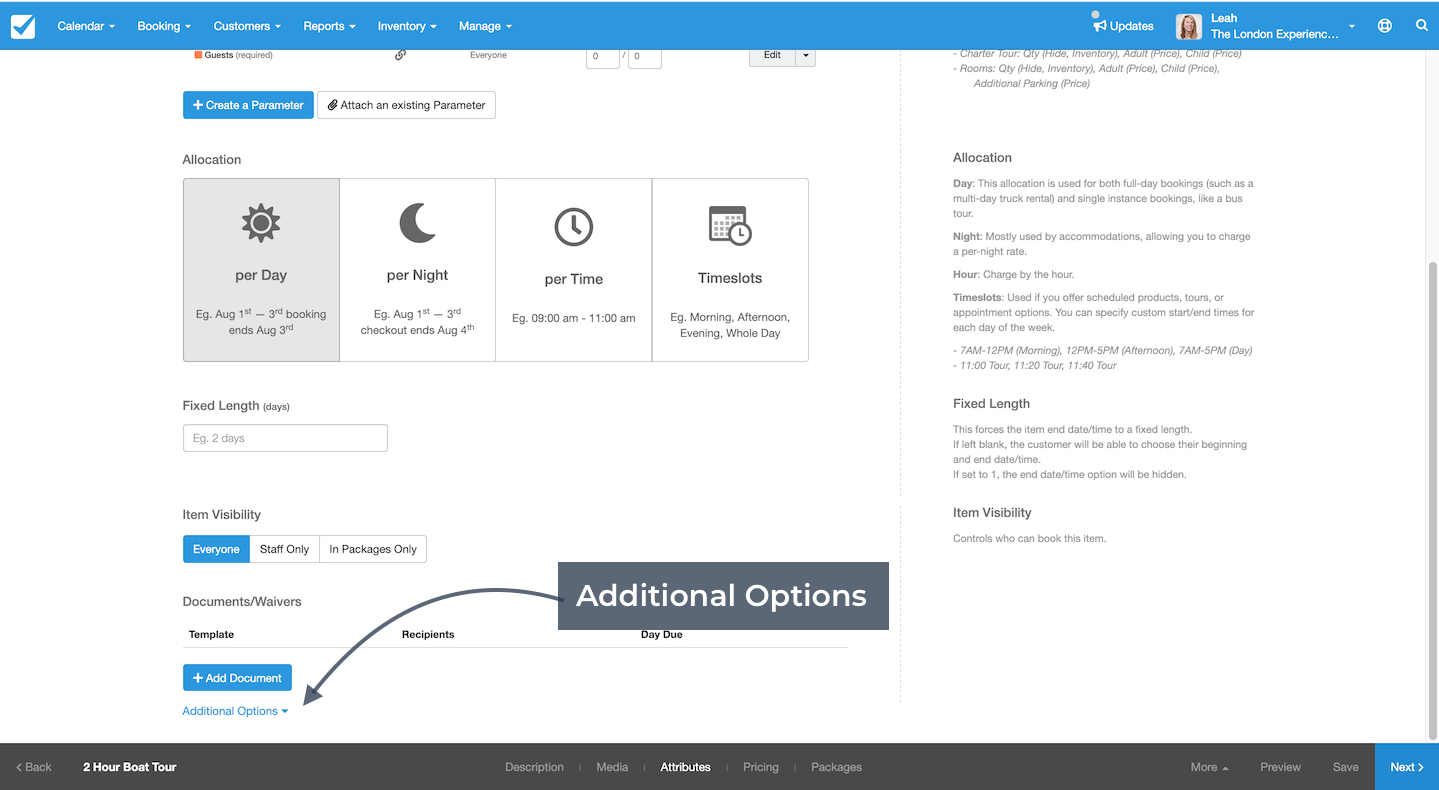Set item visibility to Everyone
This screenshot has width=1439, height=790.
tap(216, 549)
